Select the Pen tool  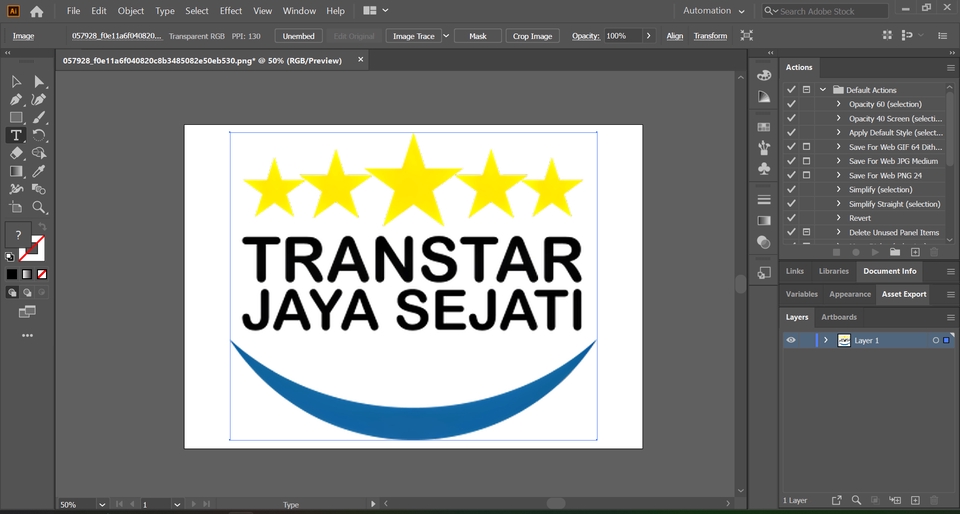pyautogui.click(x=17, y=99)
